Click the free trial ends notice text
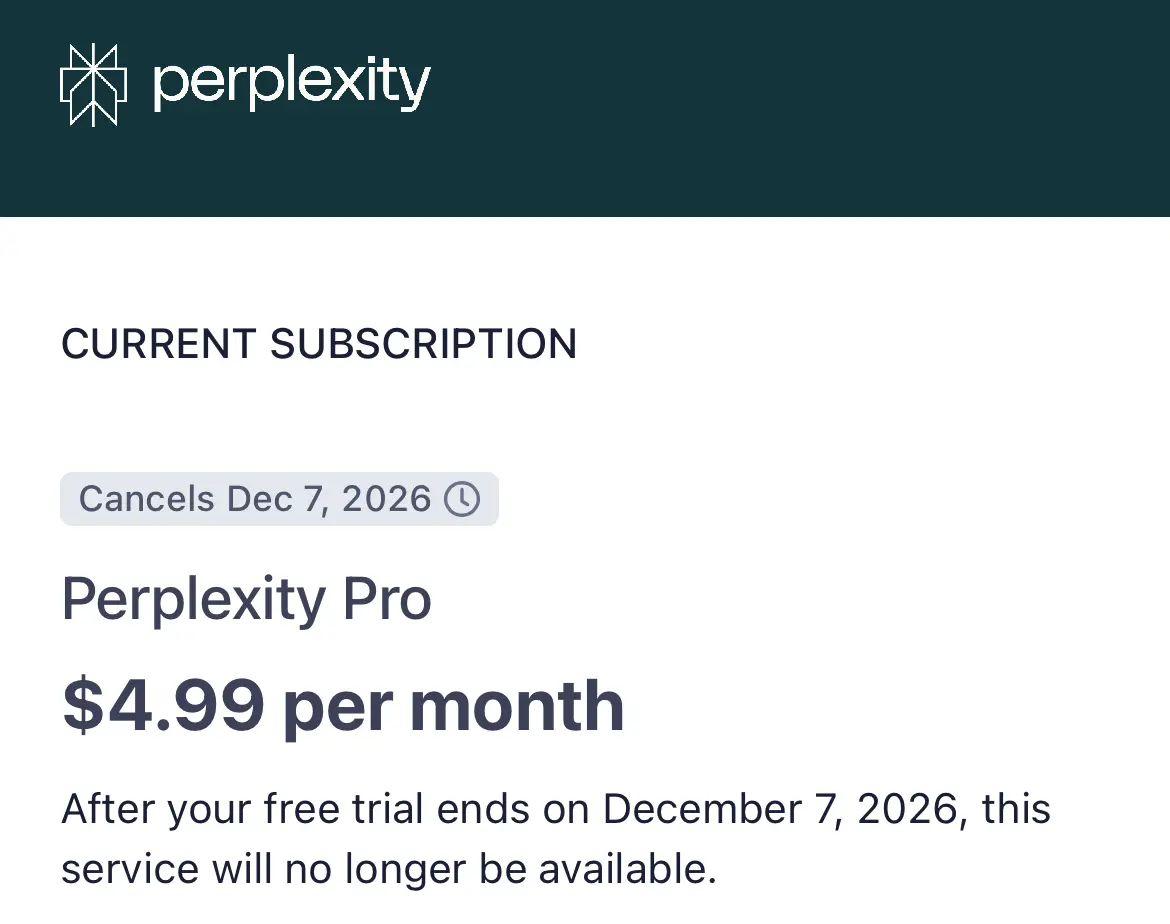 (x=556, y=839)
